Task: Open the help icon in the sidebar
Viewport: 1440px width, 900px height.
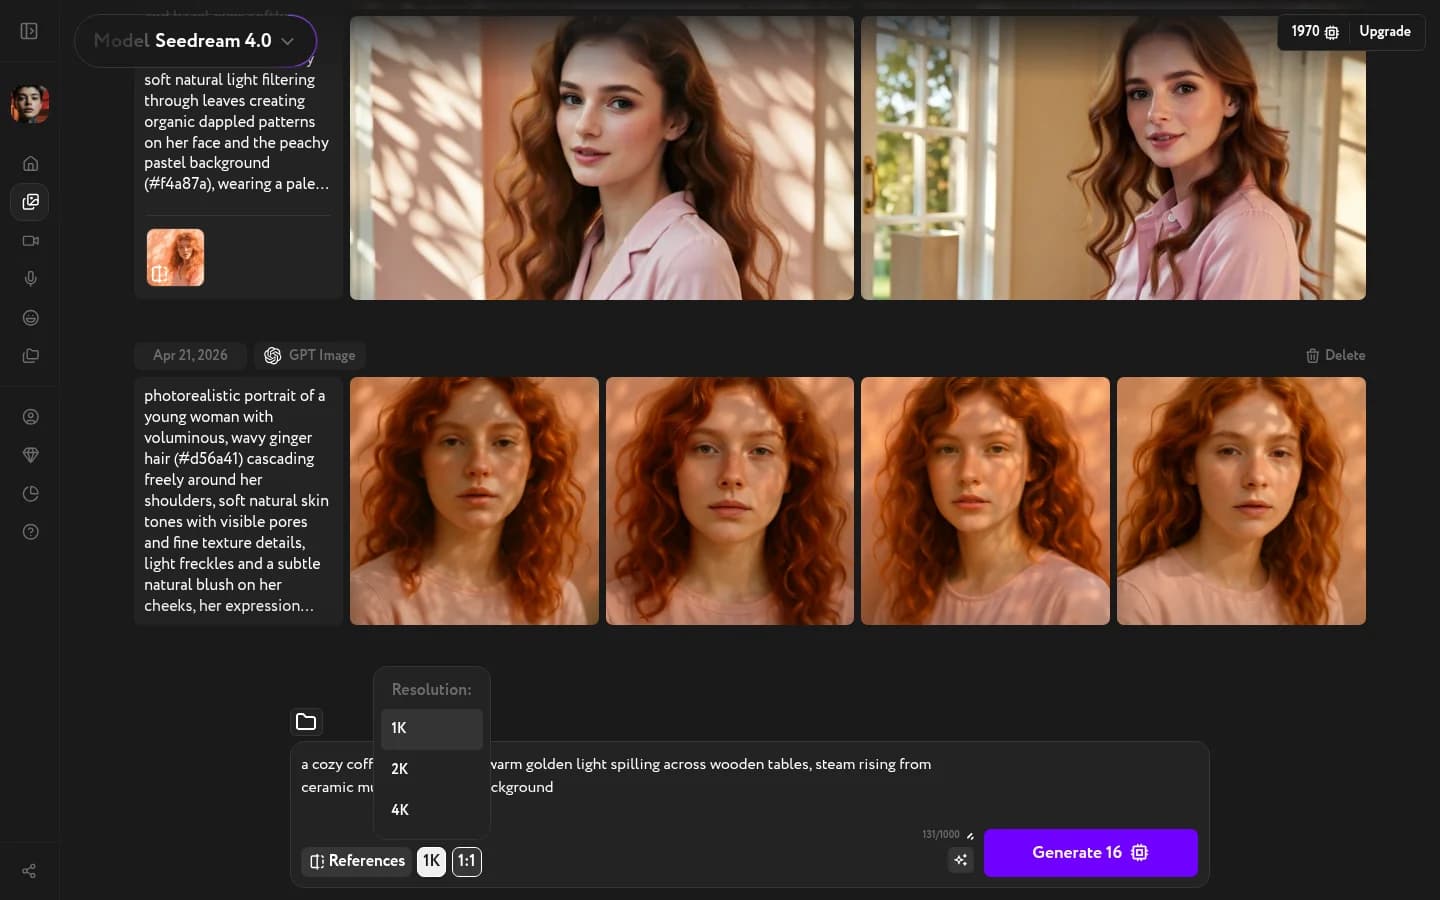Action: pyautogui.click(x=30, y=532)
